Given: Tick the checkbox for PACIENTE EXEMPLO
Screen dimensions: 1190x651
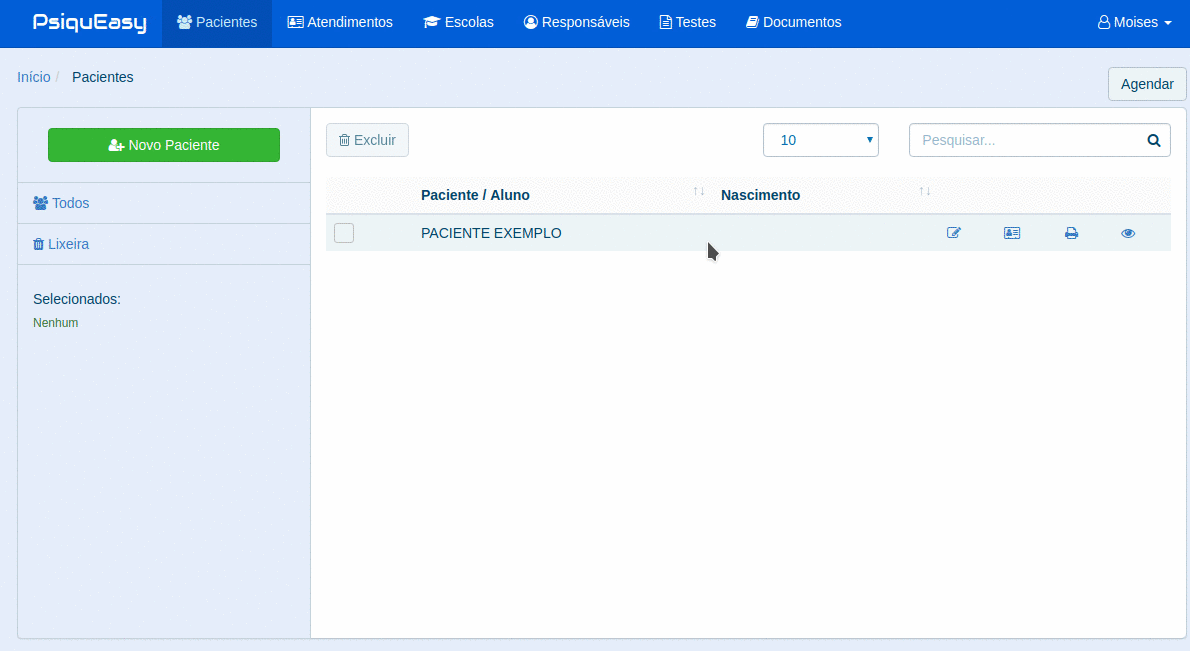Looking at the screenshot, I should tap(344, 233).
